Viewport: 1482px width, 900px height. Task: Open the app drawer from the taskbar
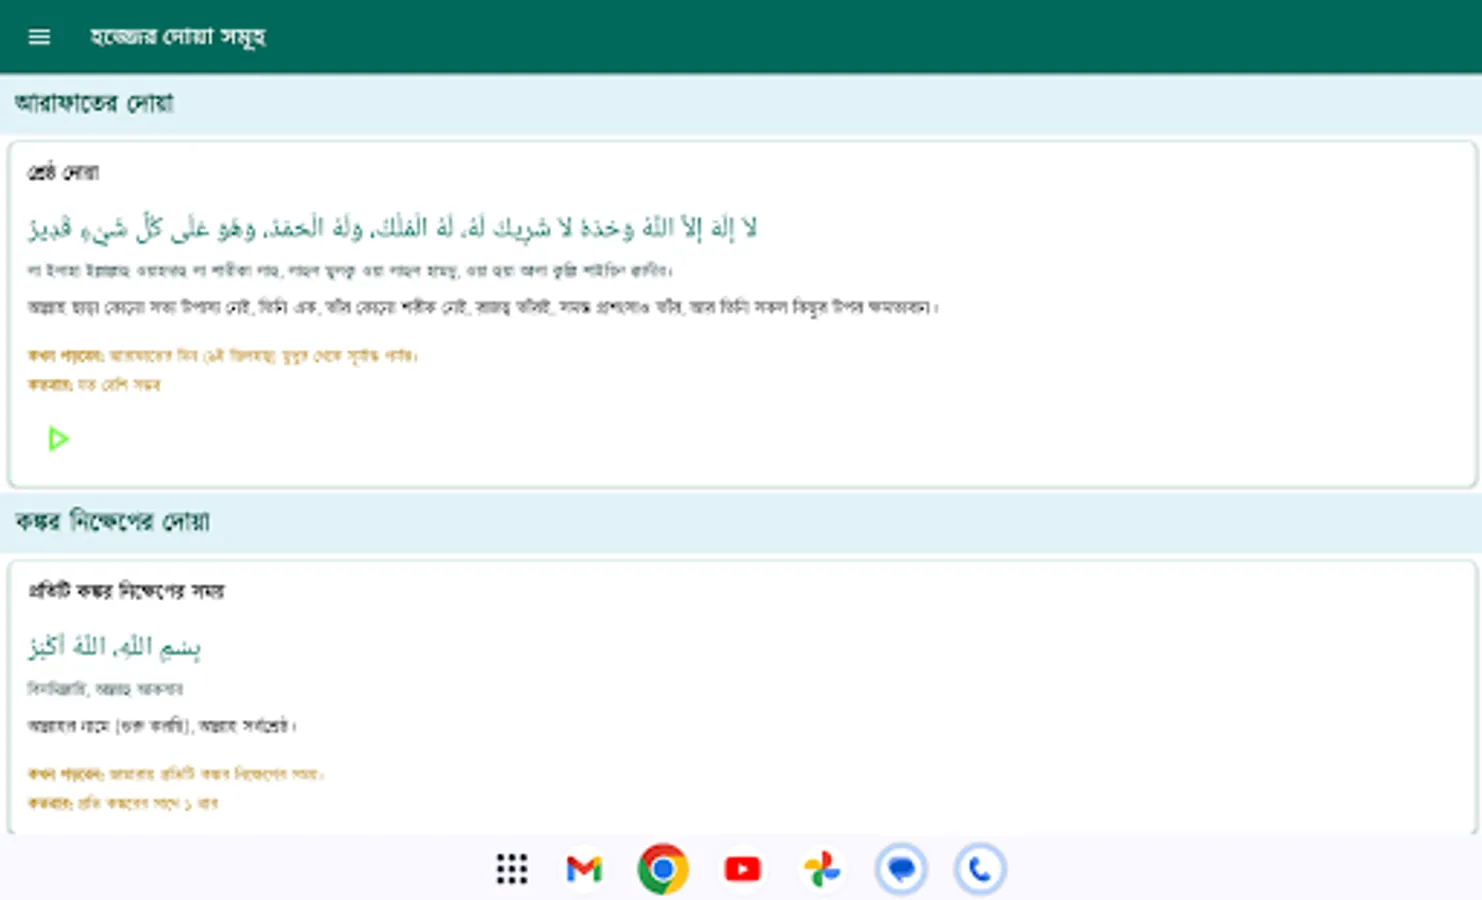511,869
